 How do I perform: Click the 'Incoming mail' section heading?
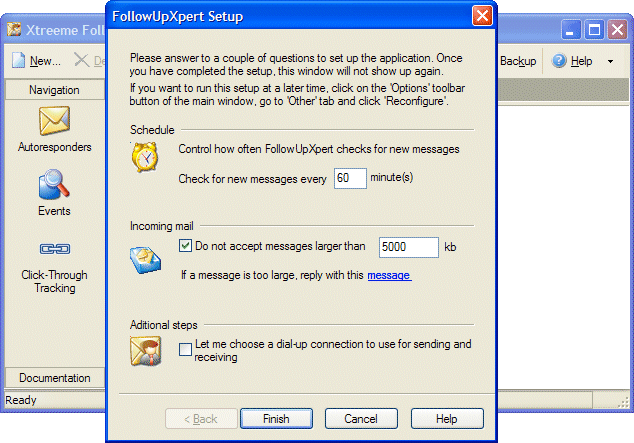162,226
